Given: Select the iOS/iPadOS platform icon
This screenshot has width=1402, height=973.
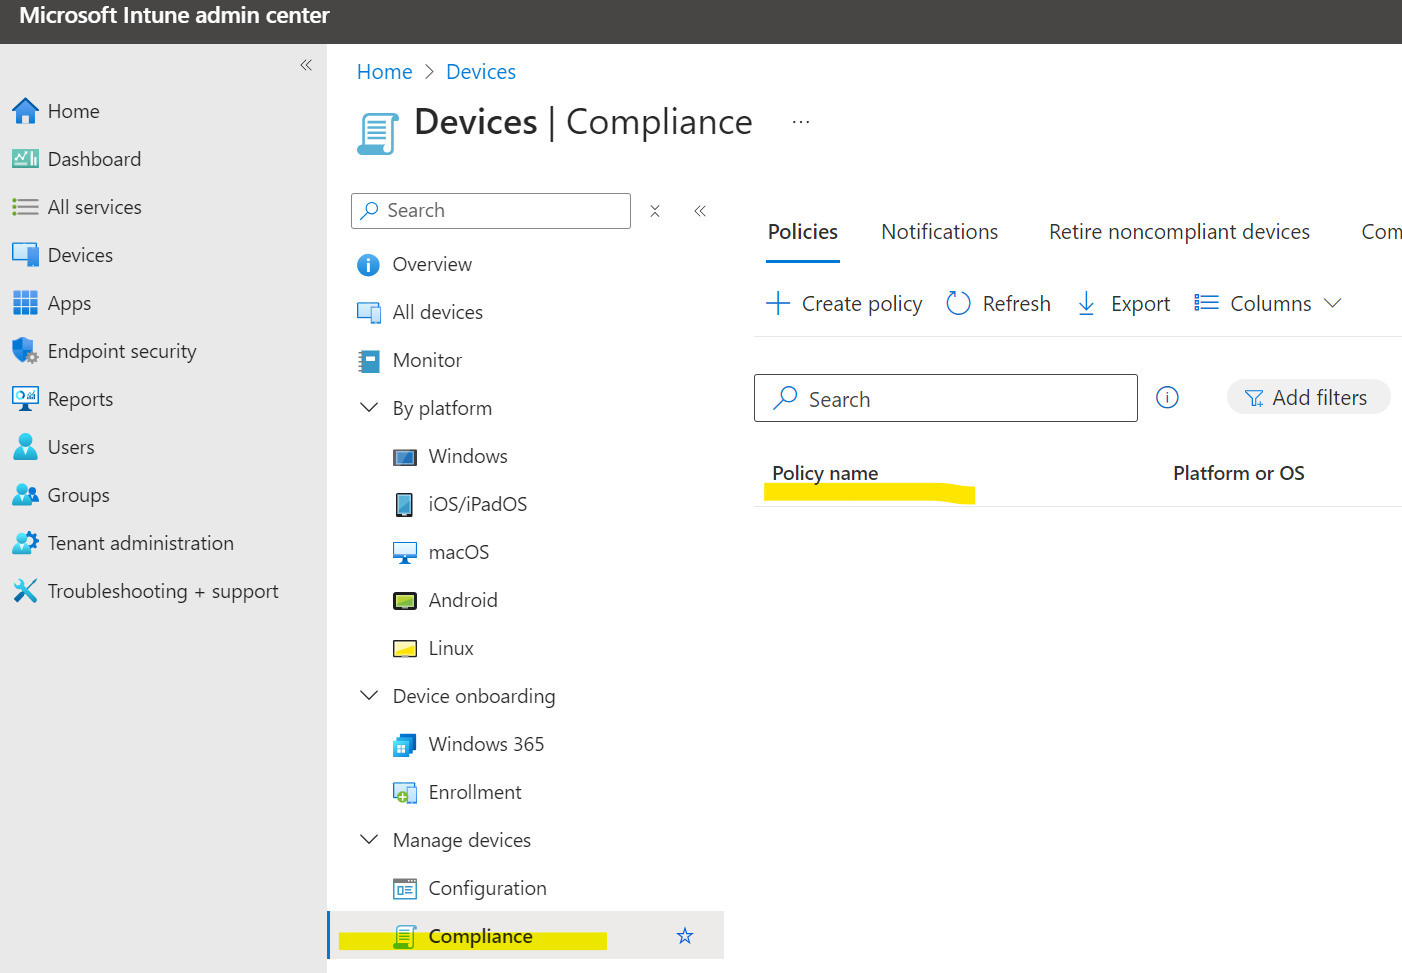Looking at the screenshot, I should [x=405, y=505].
